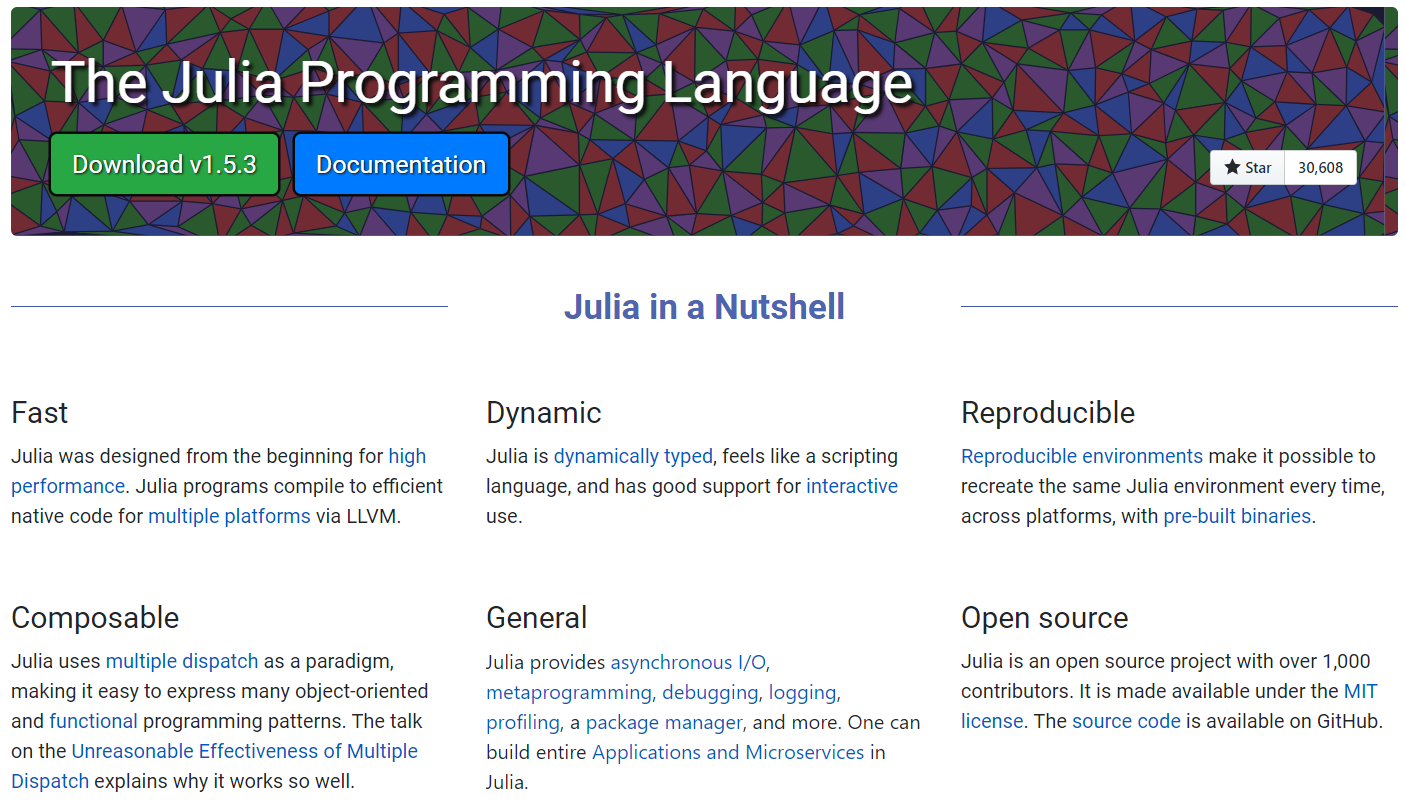The image size is (1406, 803).
Task: Click the 'functional' programming link
Action: 93,721
